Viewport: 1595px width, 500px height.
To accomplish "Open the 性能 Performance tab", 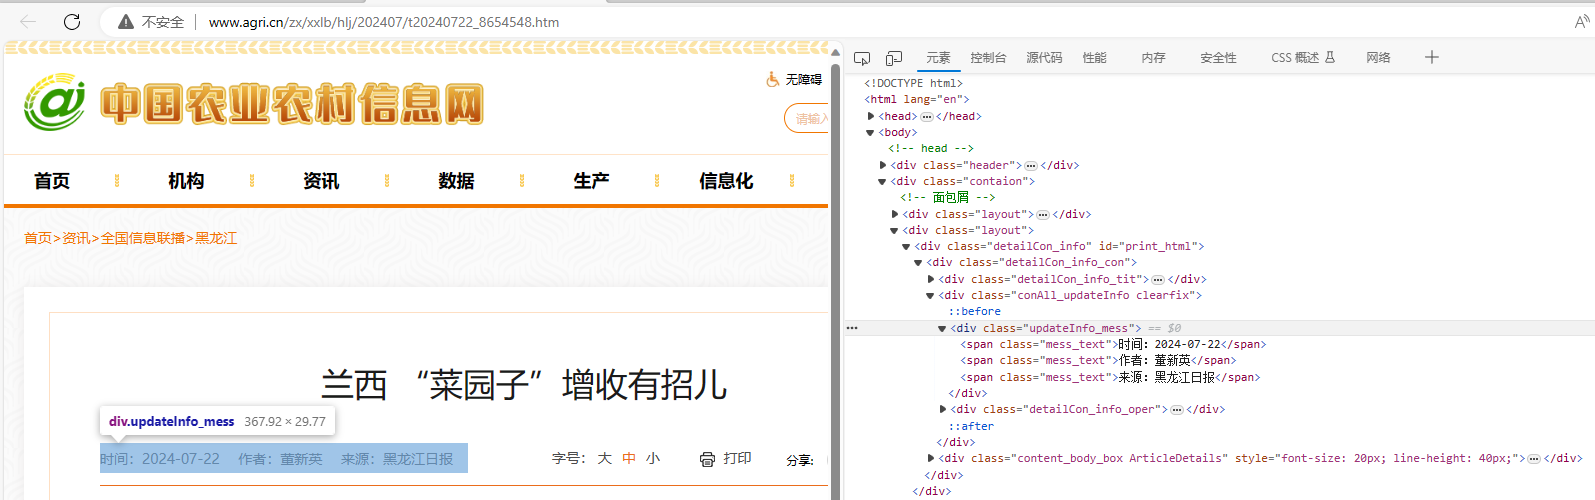I will (1094, 58).
